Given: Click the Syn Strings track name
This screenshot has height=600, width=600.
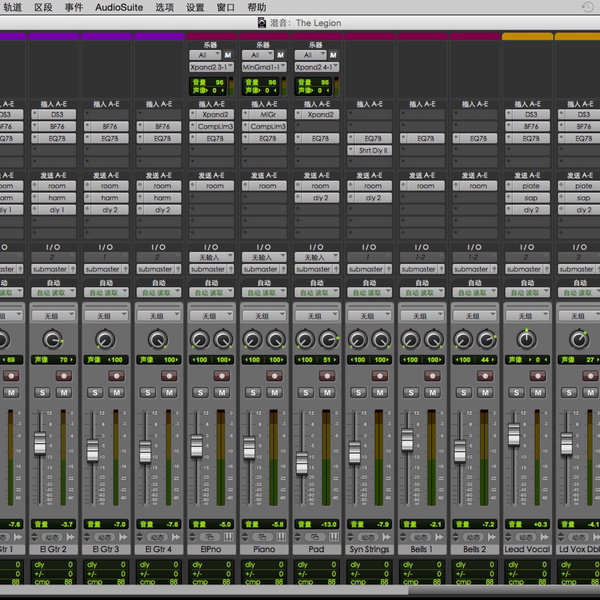Looking at the screenshot, I should tap(370, 549).
